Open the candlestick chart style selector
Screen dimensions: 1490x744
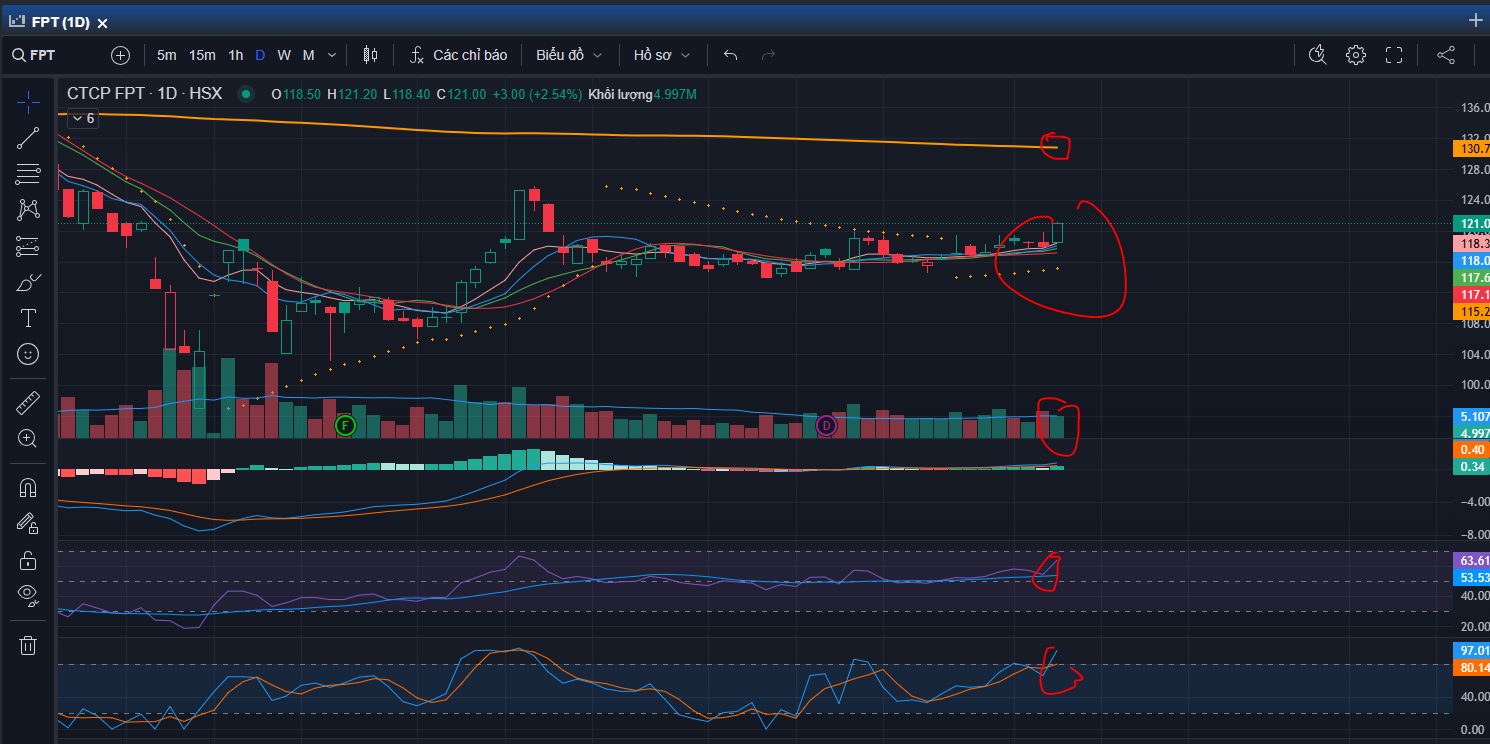[371, 55]
